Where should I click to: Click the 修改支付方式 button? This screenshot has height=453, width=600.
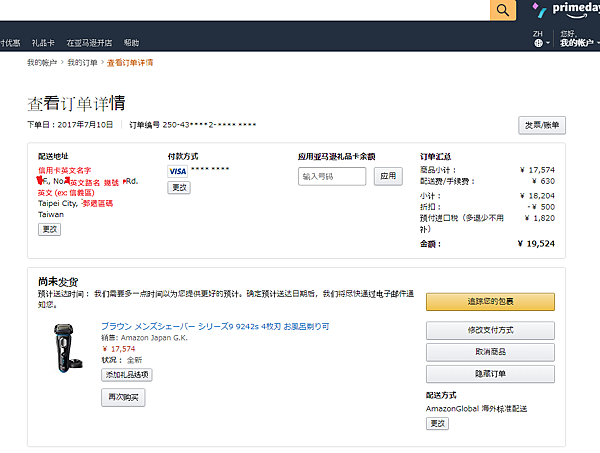coord(490,330)
